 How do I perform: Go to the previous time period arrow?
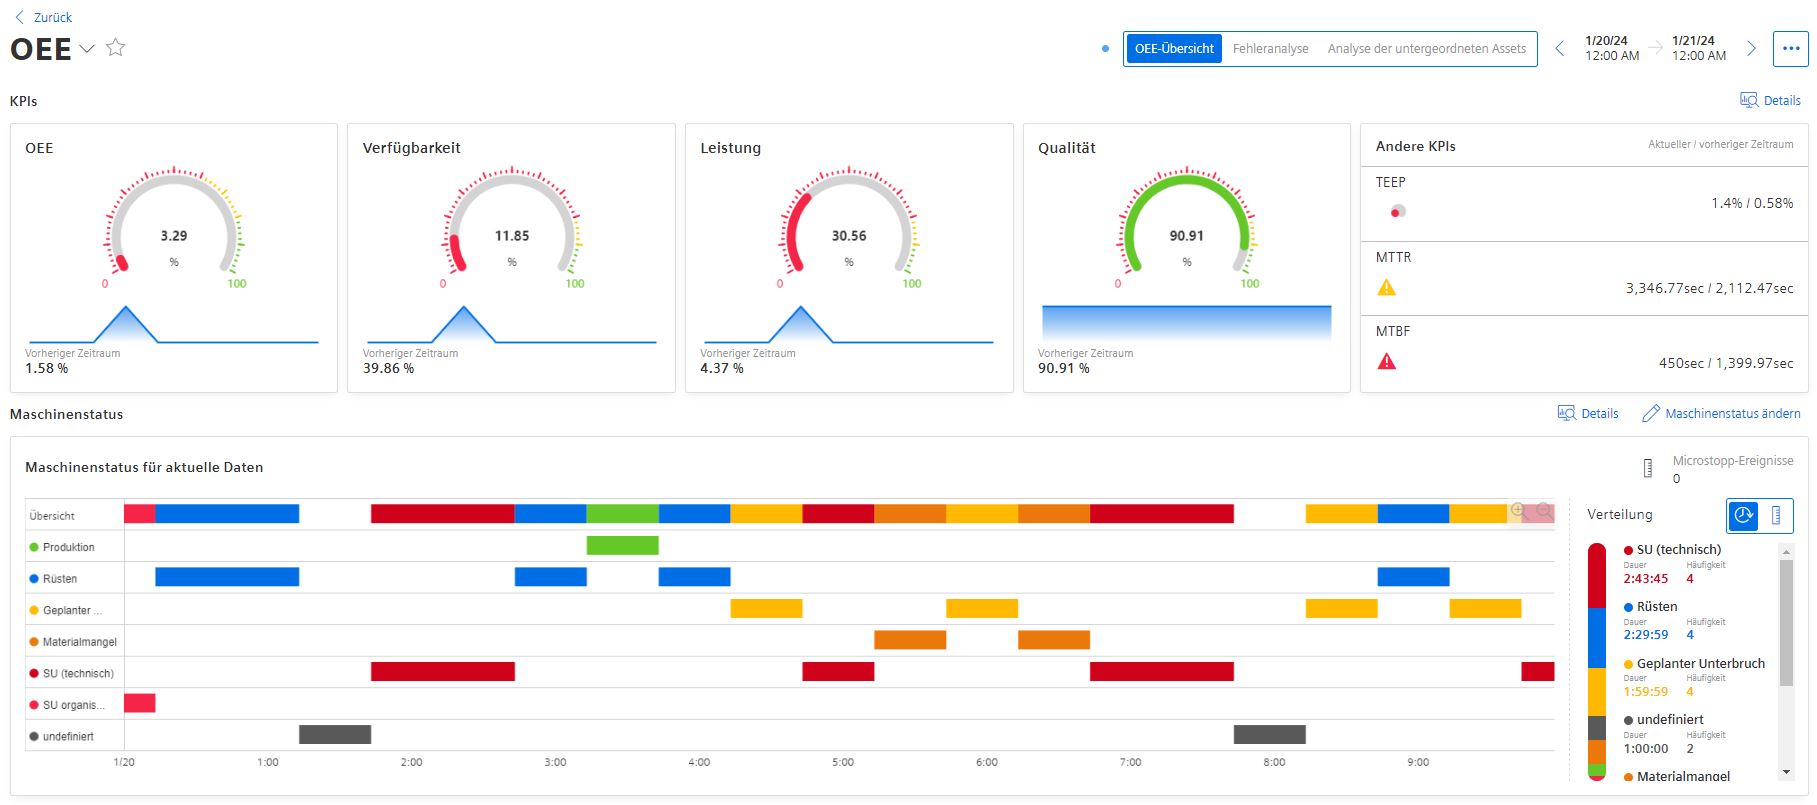click(x=1559, y=48)
